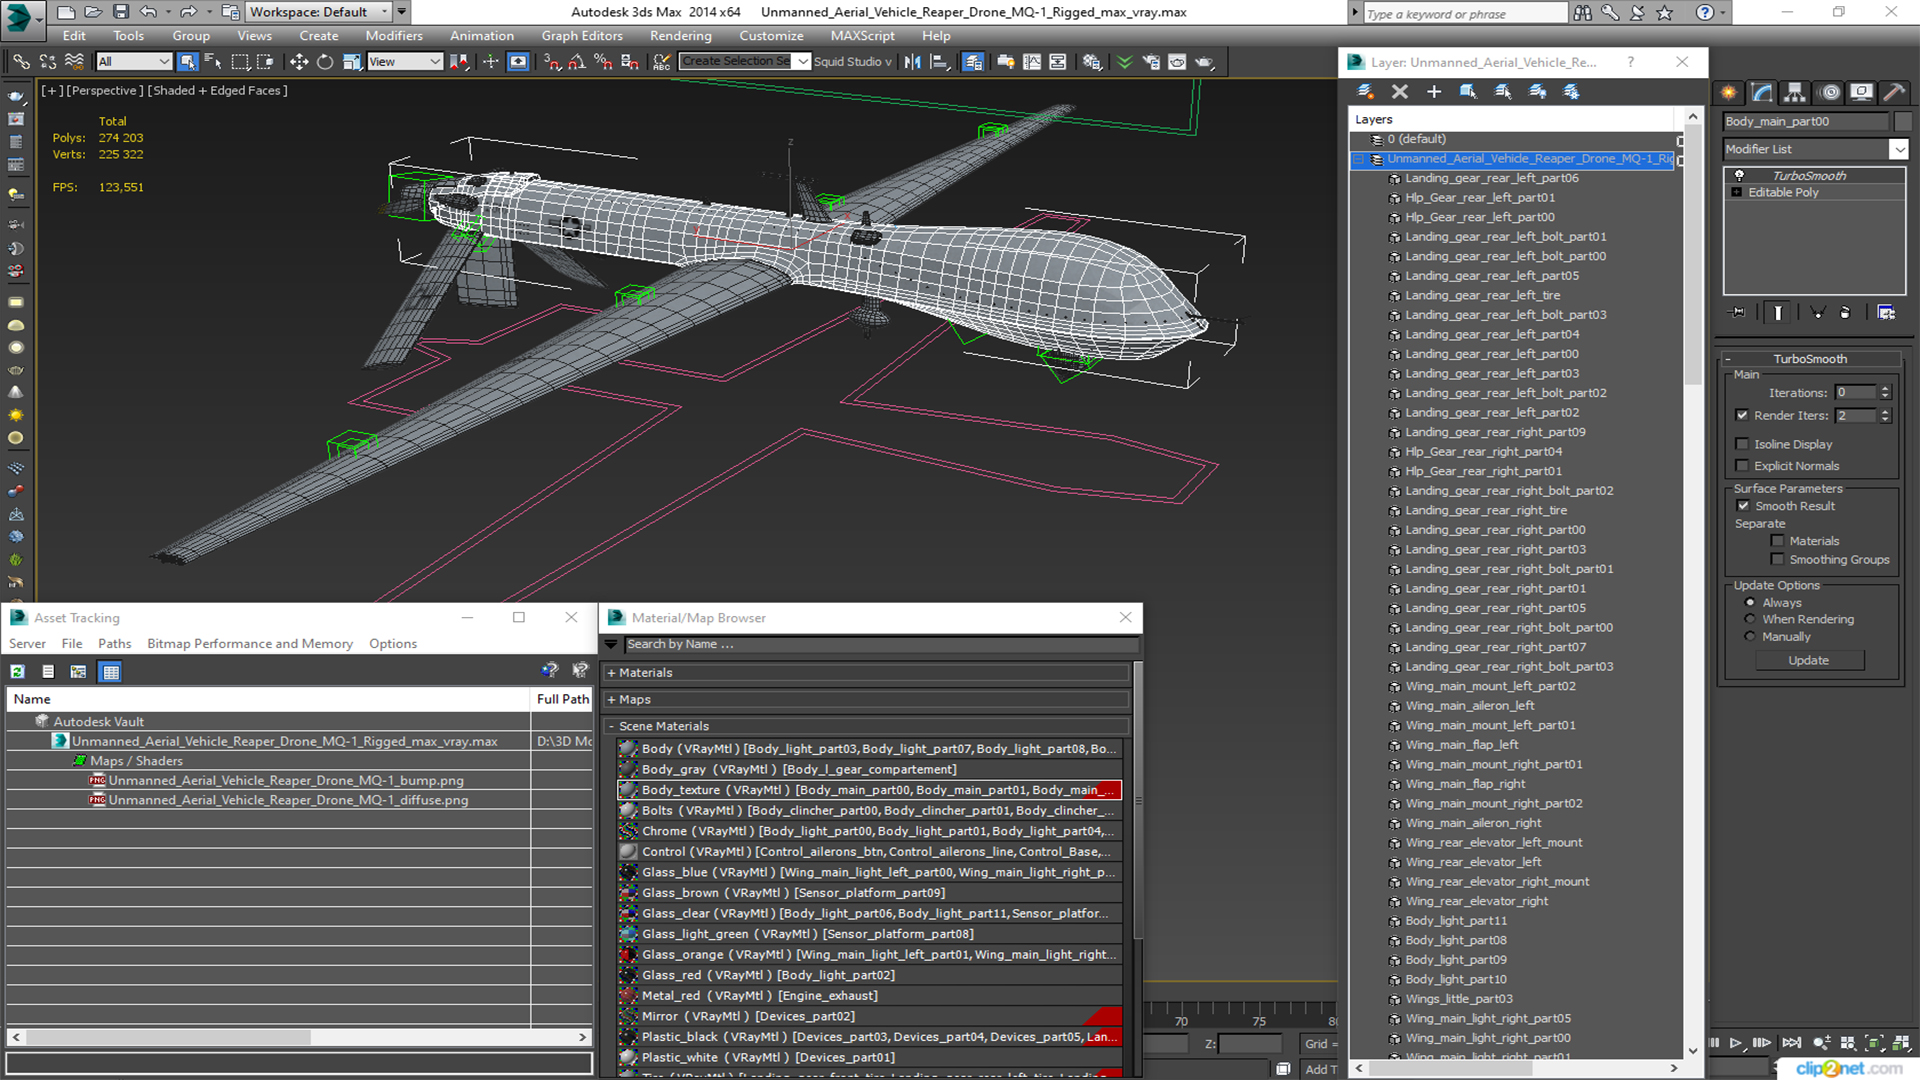The height and width of the screenshot is (1080, 1920).
Task: Click Remove modifier trash icon under stack
Action: (x=1845, y=313)
